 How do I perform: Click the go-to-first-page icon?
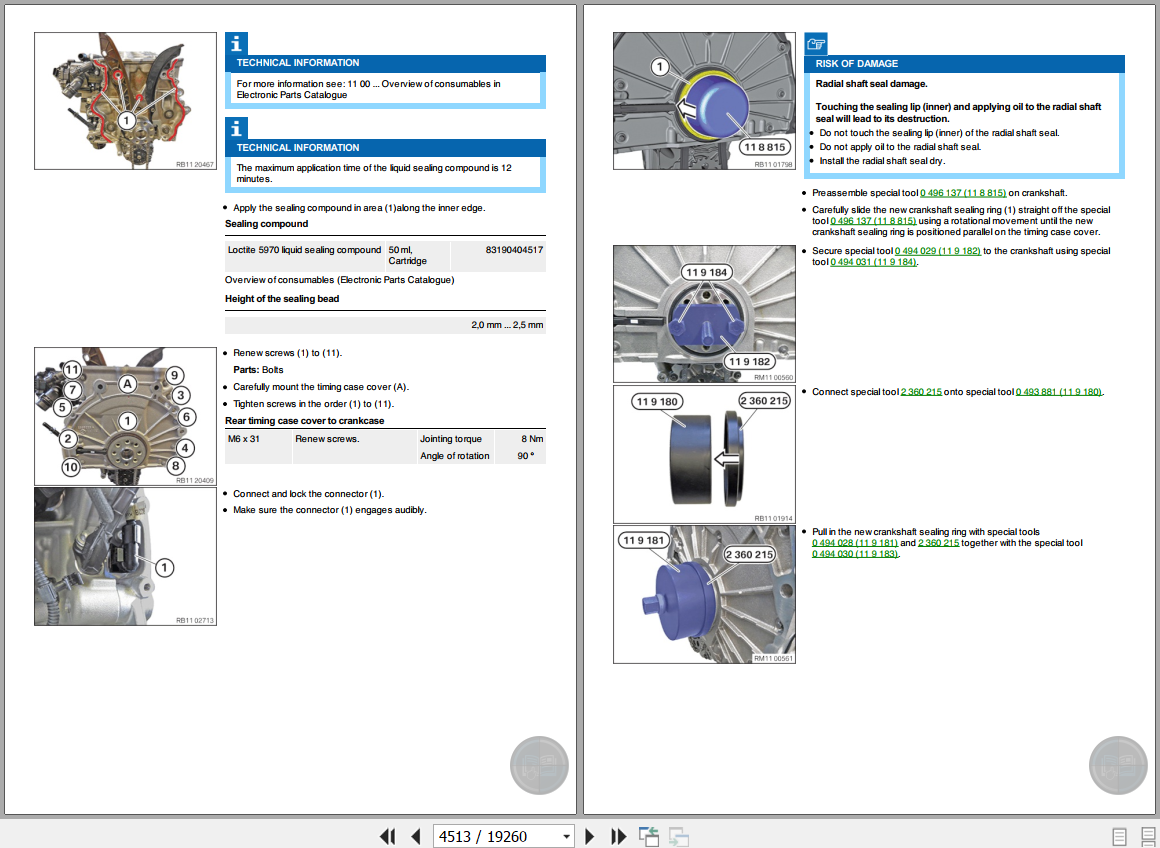click(388, 836)
